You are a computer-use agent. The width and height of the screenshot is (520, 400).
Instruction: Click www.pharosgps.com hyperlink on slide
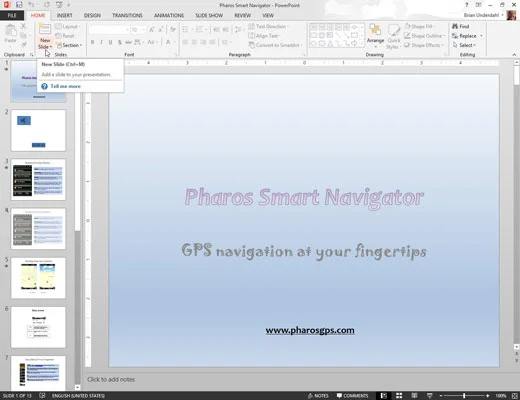[x=310, y=330]
